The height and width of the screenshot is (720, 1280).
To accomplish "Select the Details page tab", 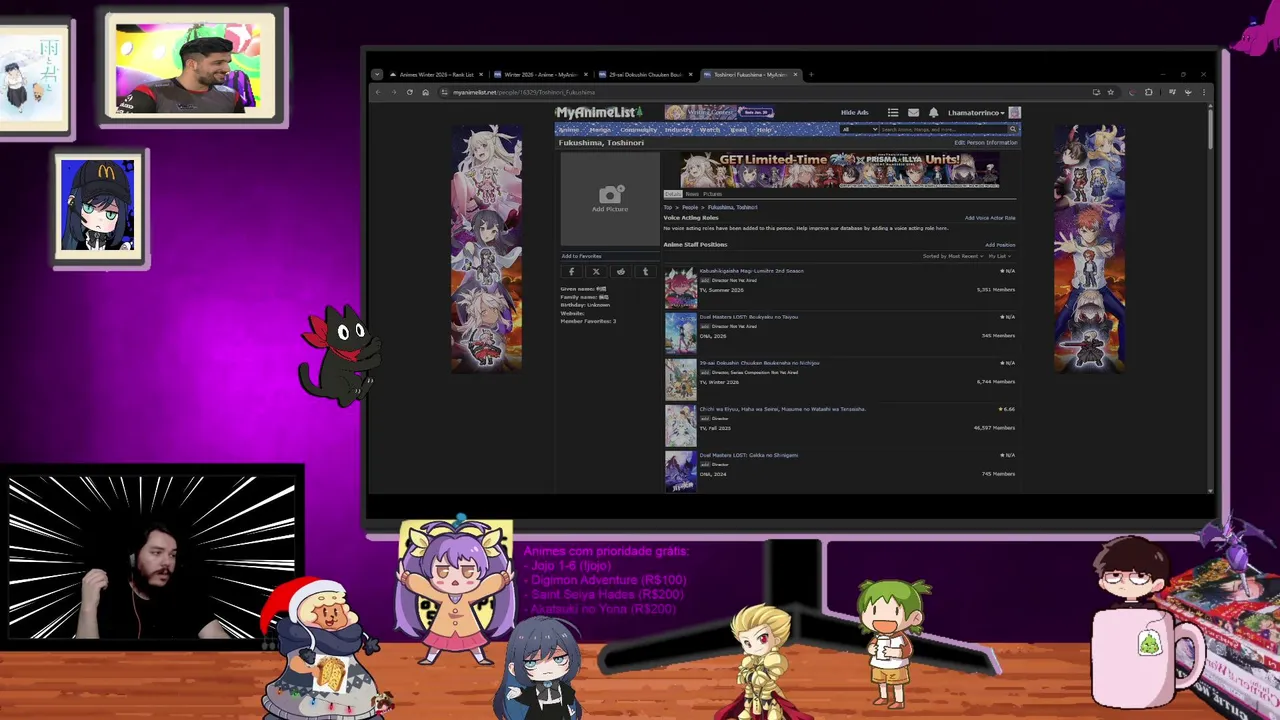I will pyautogui.click(x=673, y=194).
